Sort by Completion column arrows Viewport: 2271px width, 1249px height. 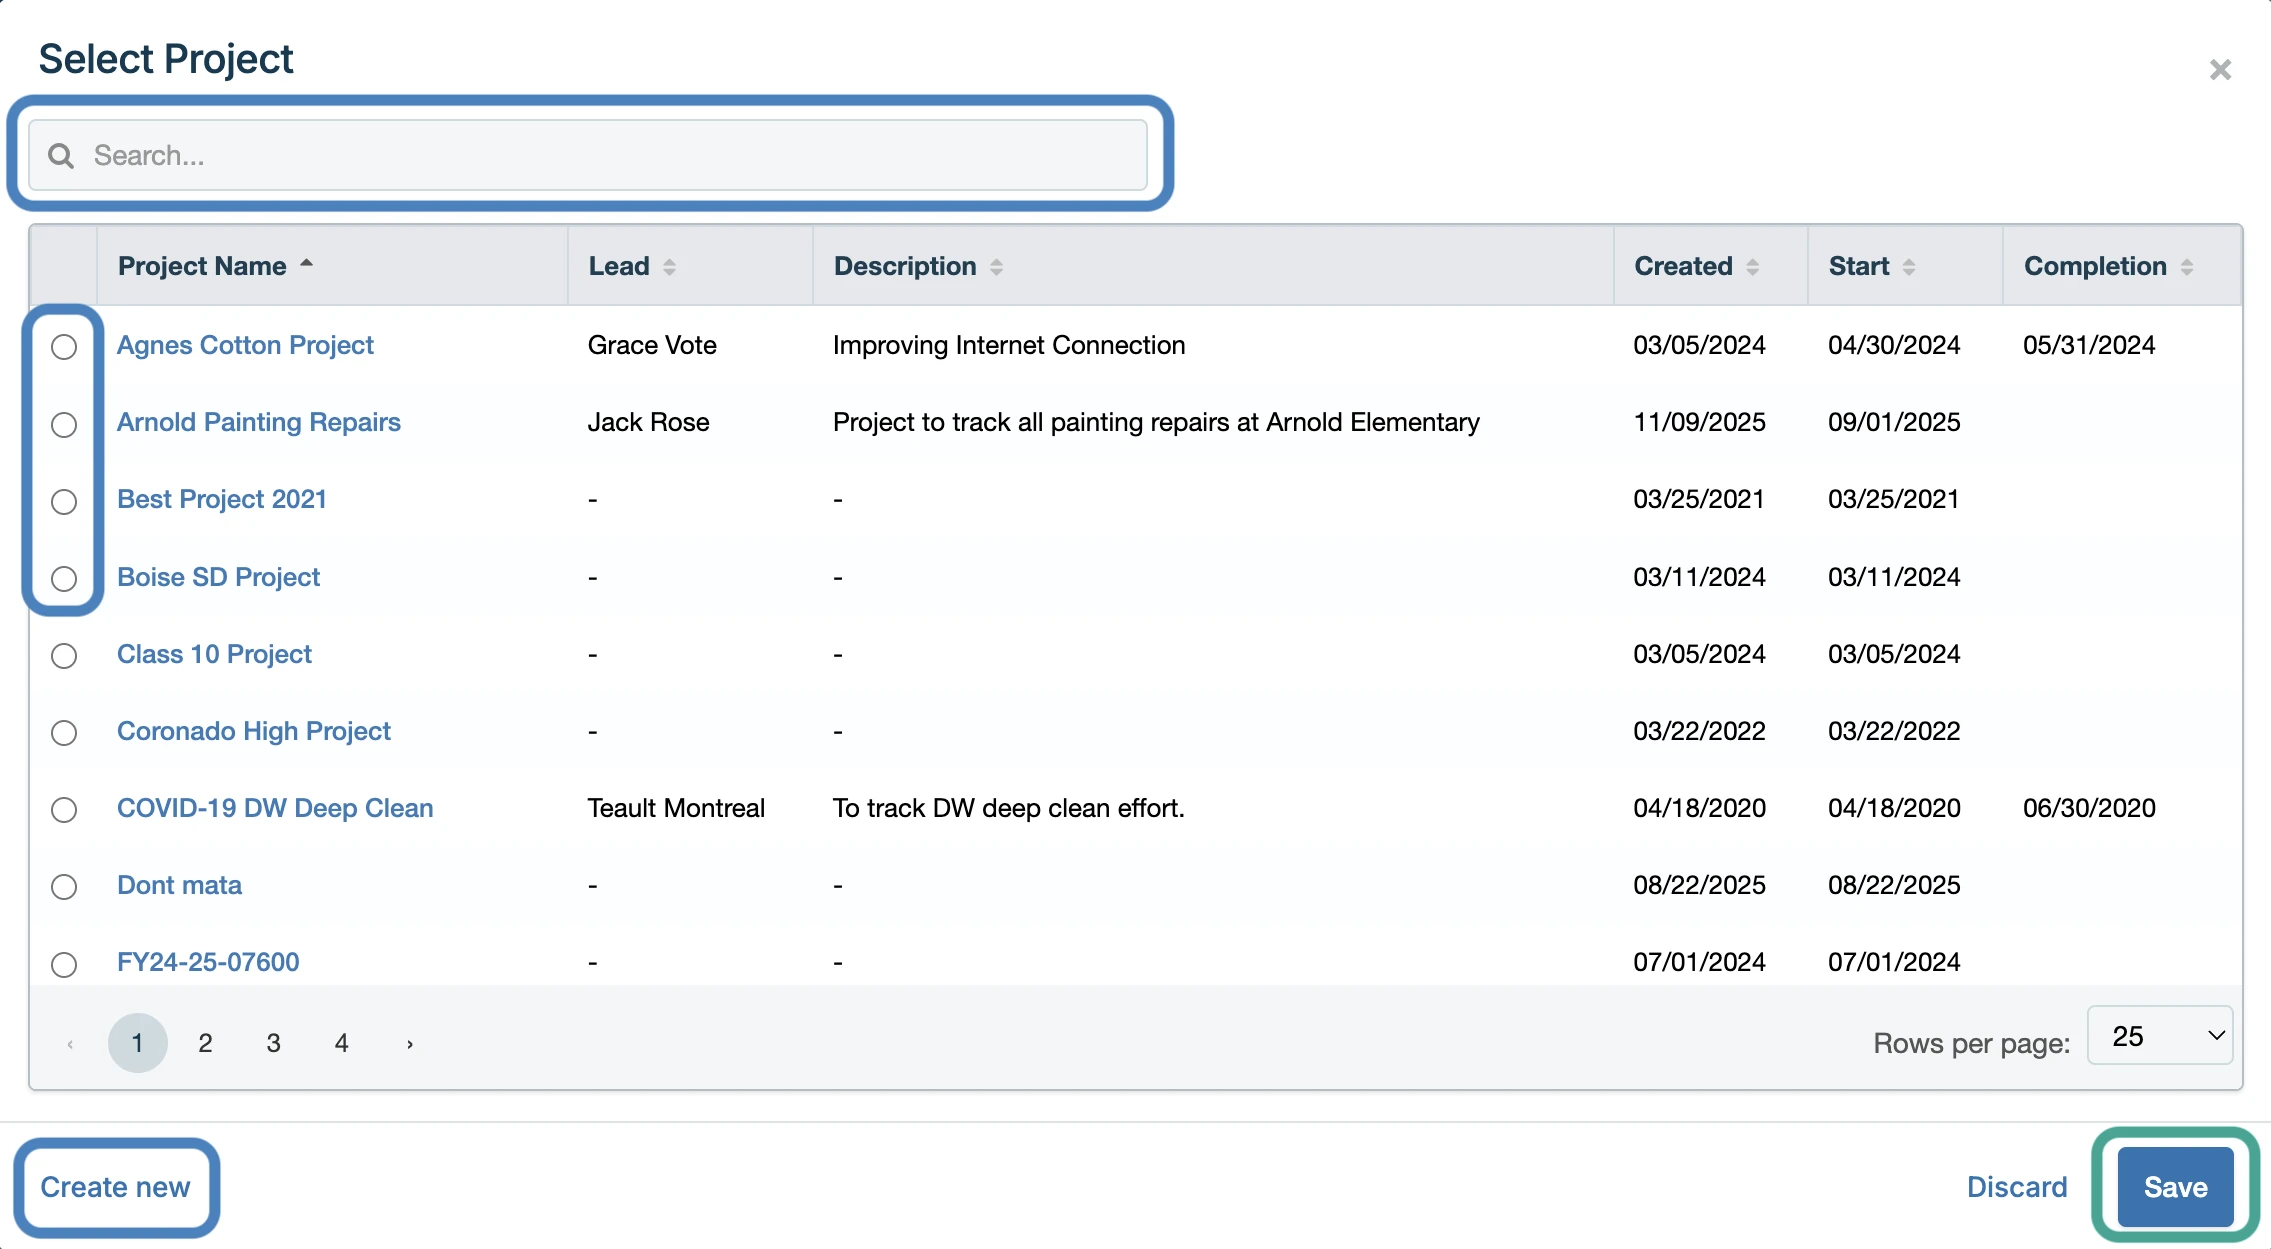coord(2186,267)
